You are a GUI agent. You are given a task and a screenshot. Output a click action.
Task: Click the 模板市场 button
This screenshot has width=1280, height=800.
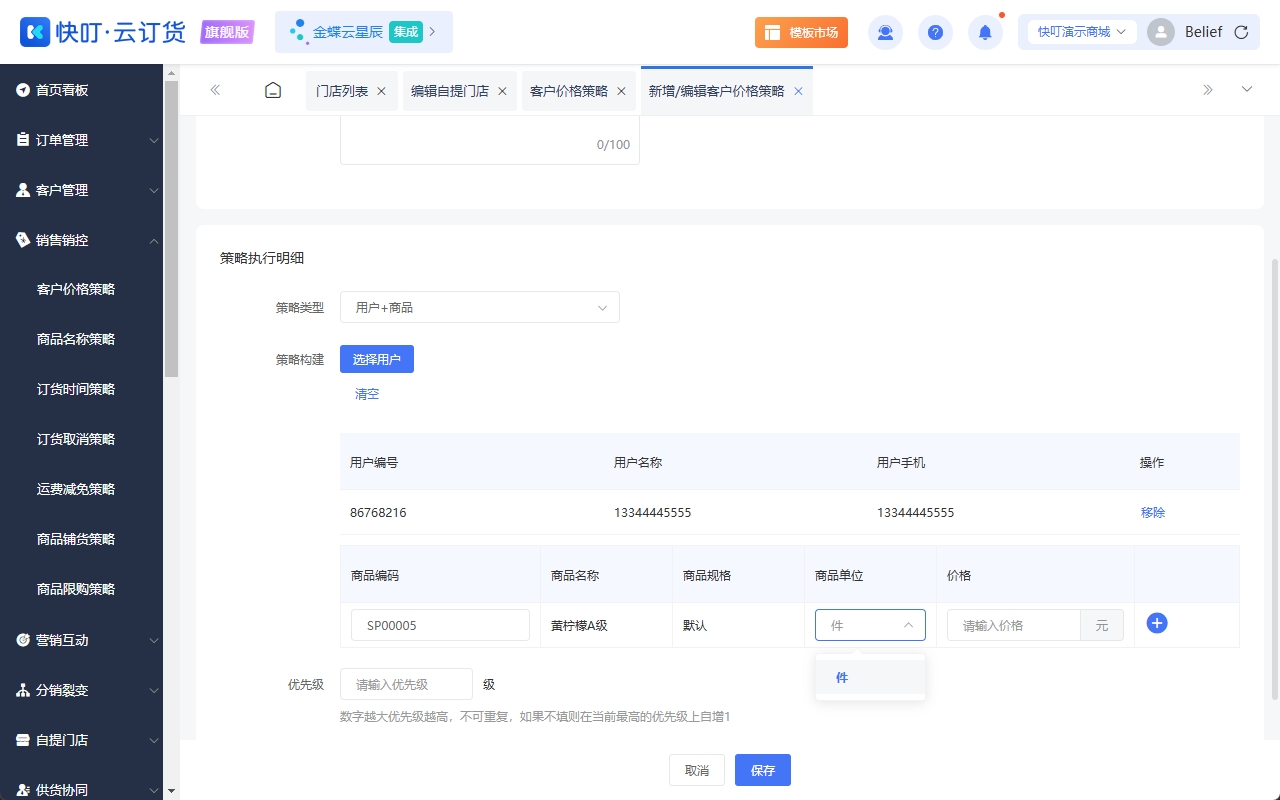(x=801, y=32)
